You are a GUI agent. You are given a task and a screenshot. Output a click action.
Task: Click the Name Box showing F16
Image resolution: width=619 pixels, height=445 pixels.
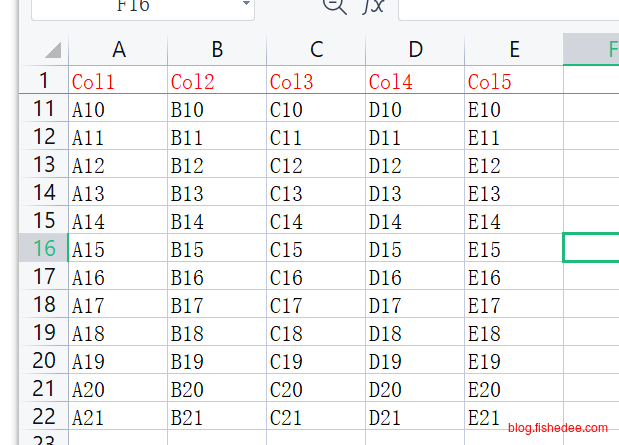134,6
